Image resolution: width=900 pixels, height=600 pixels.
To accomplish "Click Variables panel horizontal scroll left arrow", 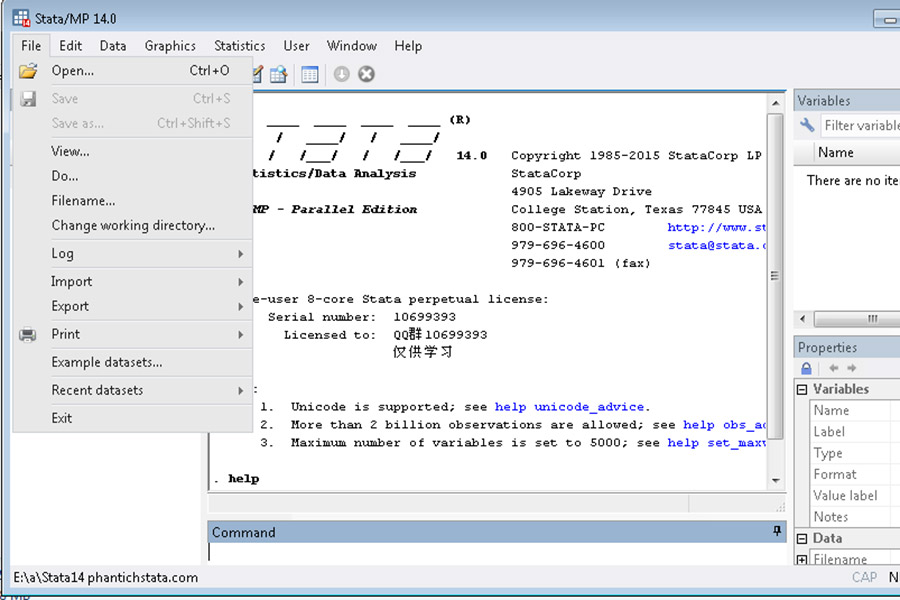I will [x=802, y=319].
